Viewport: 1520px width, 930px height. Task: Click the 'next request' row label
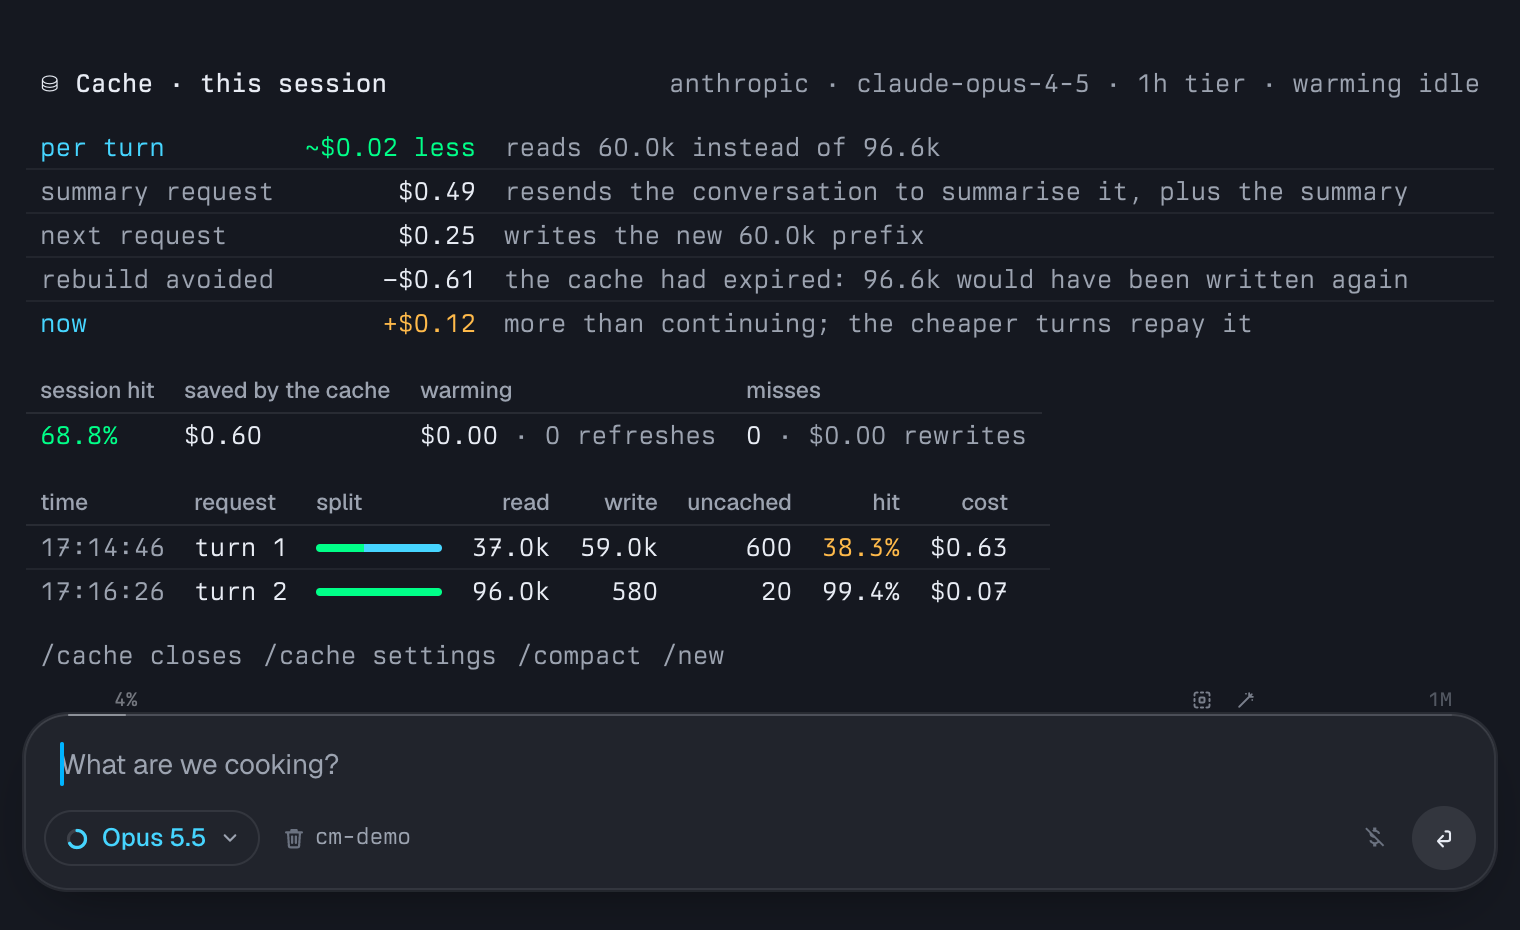pyautogui.click(x=133, y=236)
